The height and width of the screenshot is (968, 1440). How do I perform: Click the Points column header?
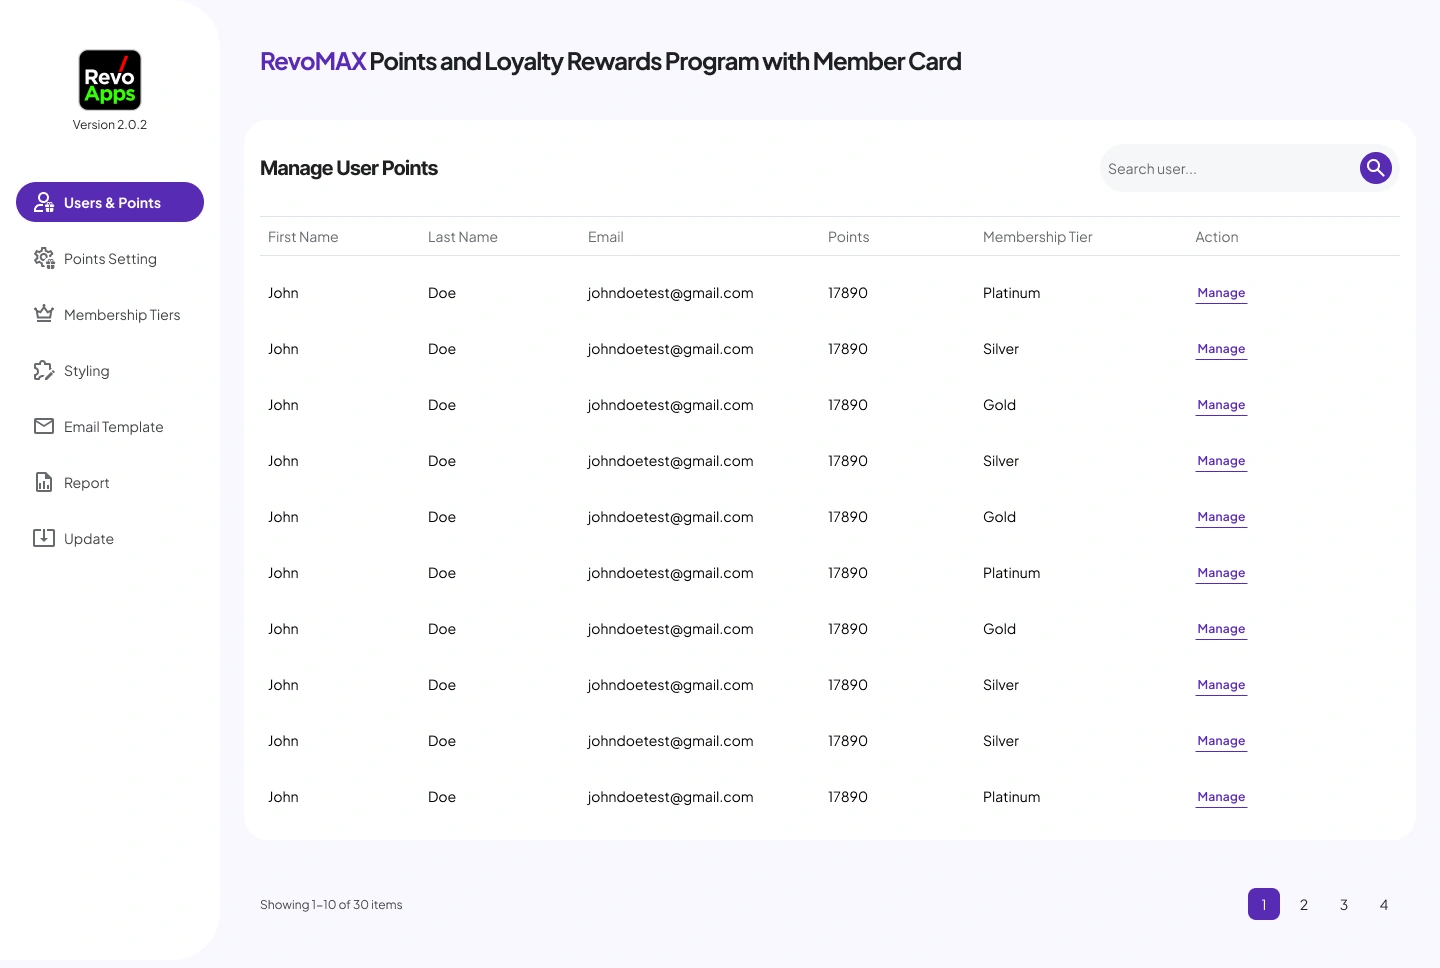pyautogui.click(x=849, y=237)
